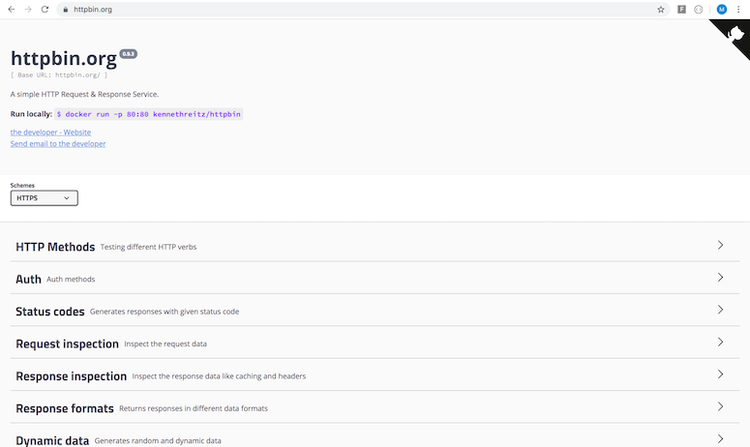750x447 pixels.
Task: Reload the httpbin.org page
Action: pyautogui.click(x=45, y=9)
